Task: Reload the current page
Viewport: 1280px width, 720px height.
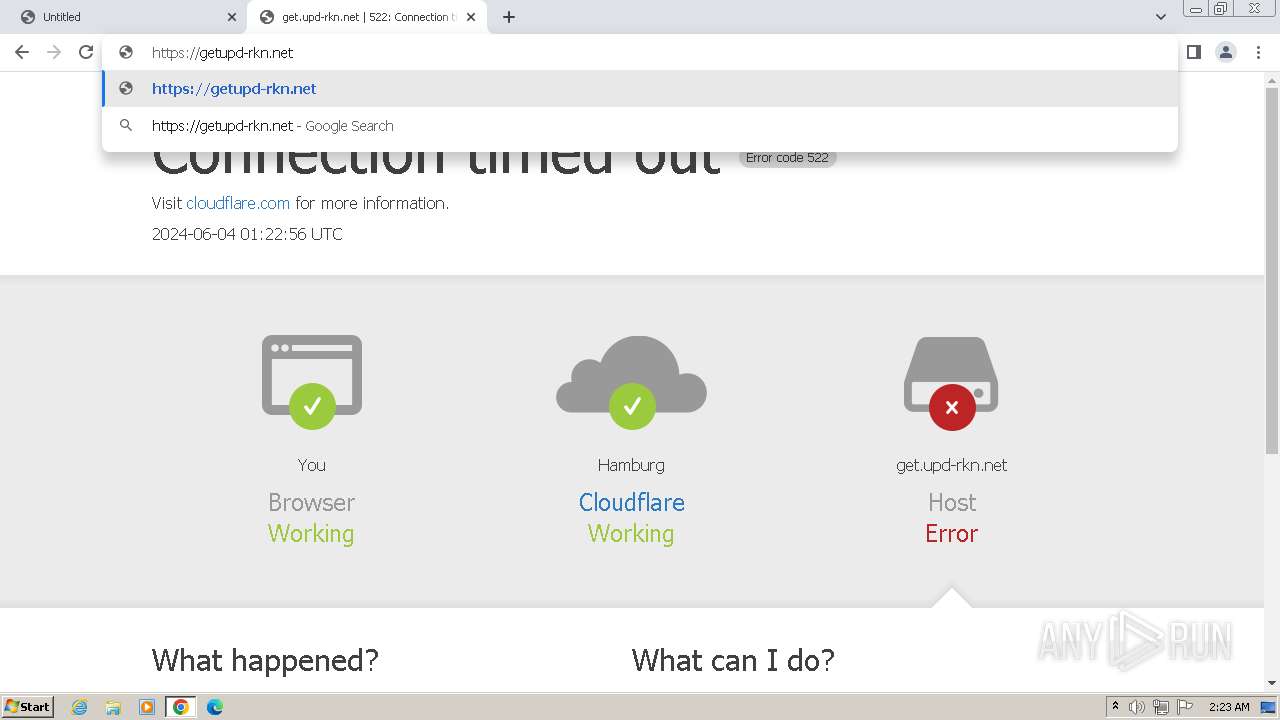Action: [86, 52]
